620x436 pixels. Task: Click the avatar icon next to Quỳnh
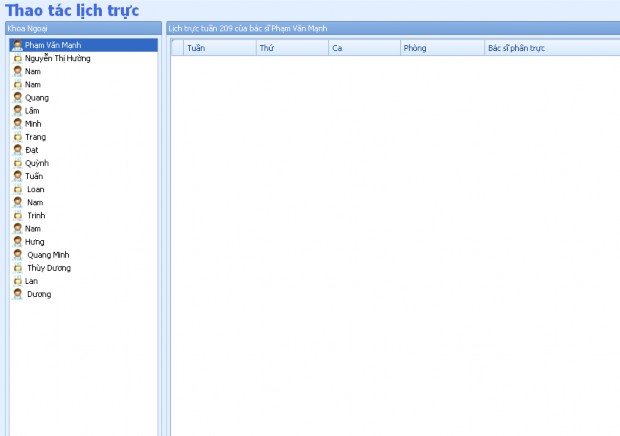(18, 163)
